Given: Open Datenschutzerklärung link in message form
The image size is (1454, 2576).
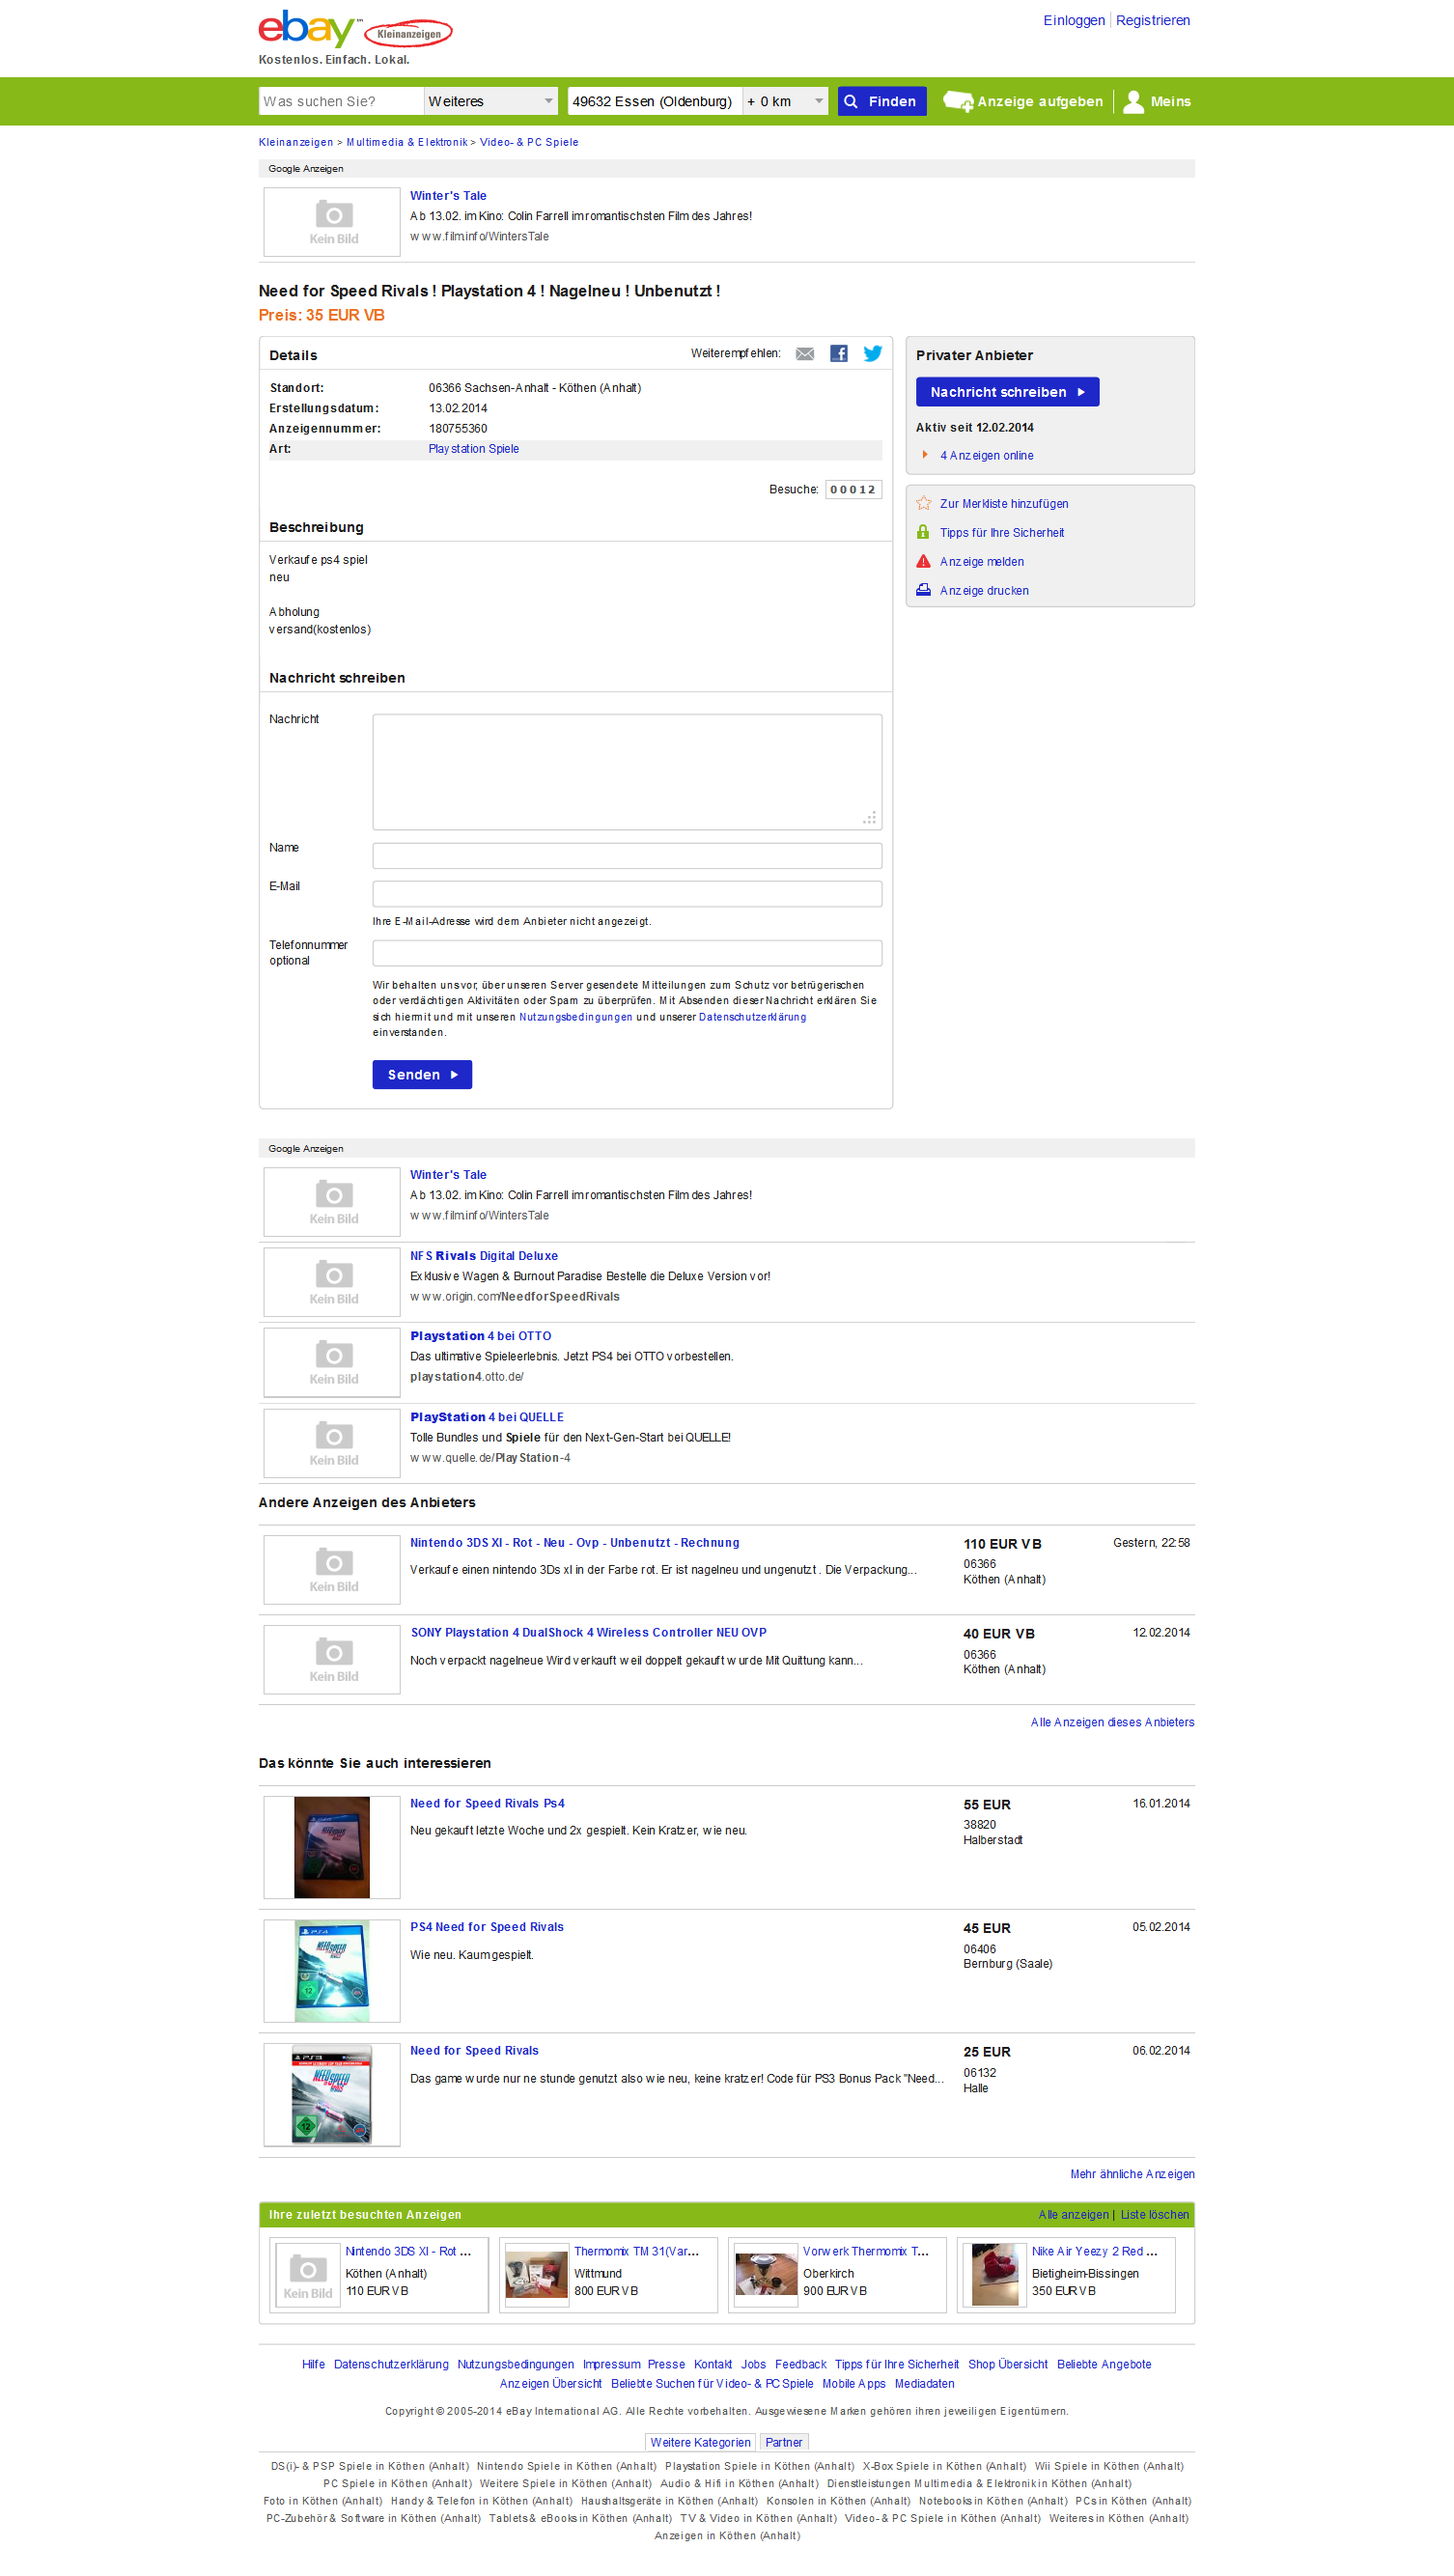Looking at the screenshot, I should (752, 1018).
